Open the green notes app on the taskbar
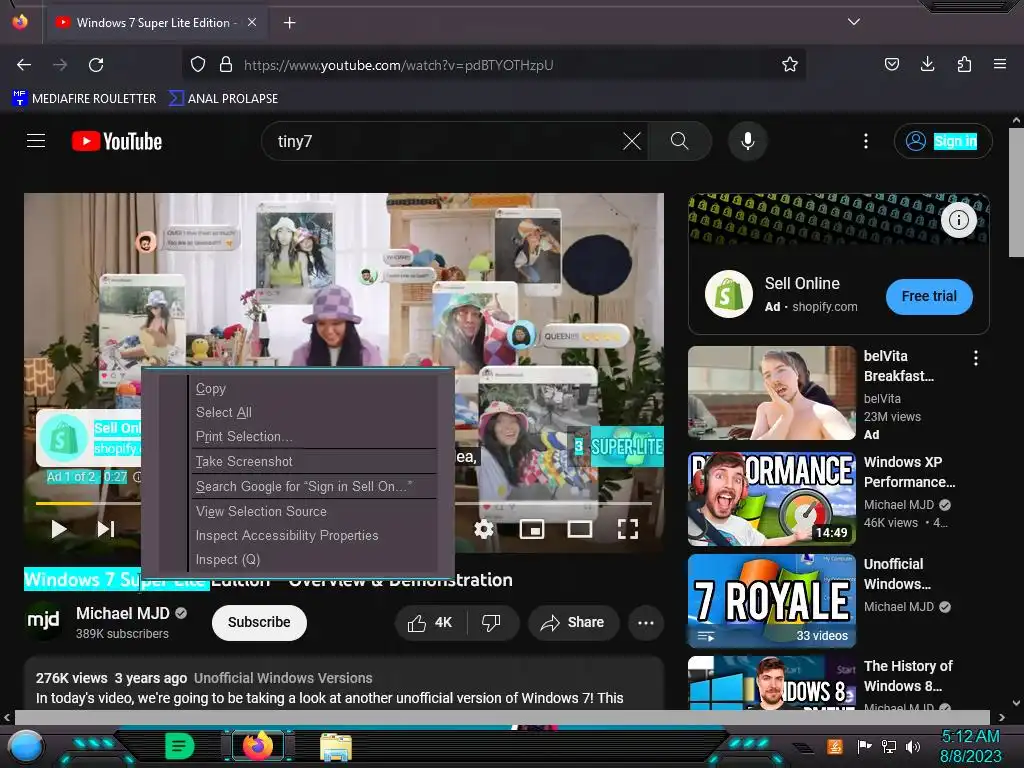Screen dimensions: 1024x768 pos(180,746)
